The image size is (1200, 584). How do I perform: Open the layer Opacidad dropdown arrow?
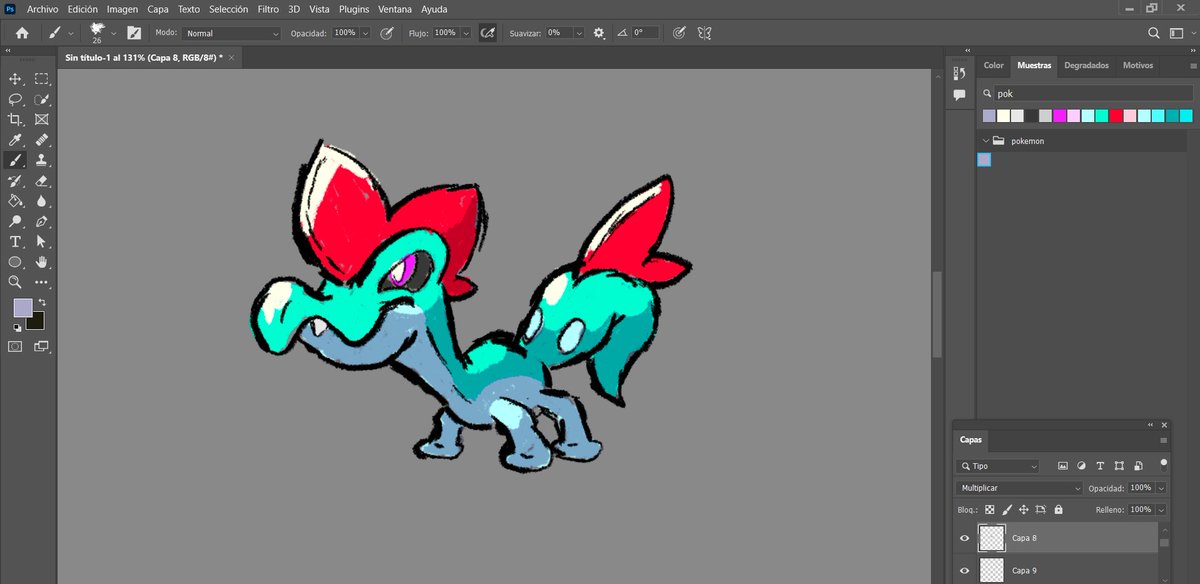pos(1162,488)
